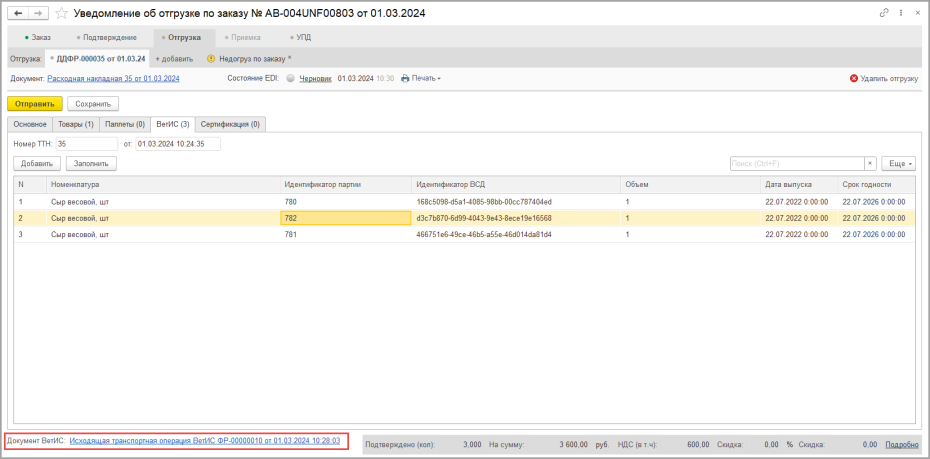Open the Сертификация (0) tab
This screenshot has height=459, width=930.
(230, 125)
